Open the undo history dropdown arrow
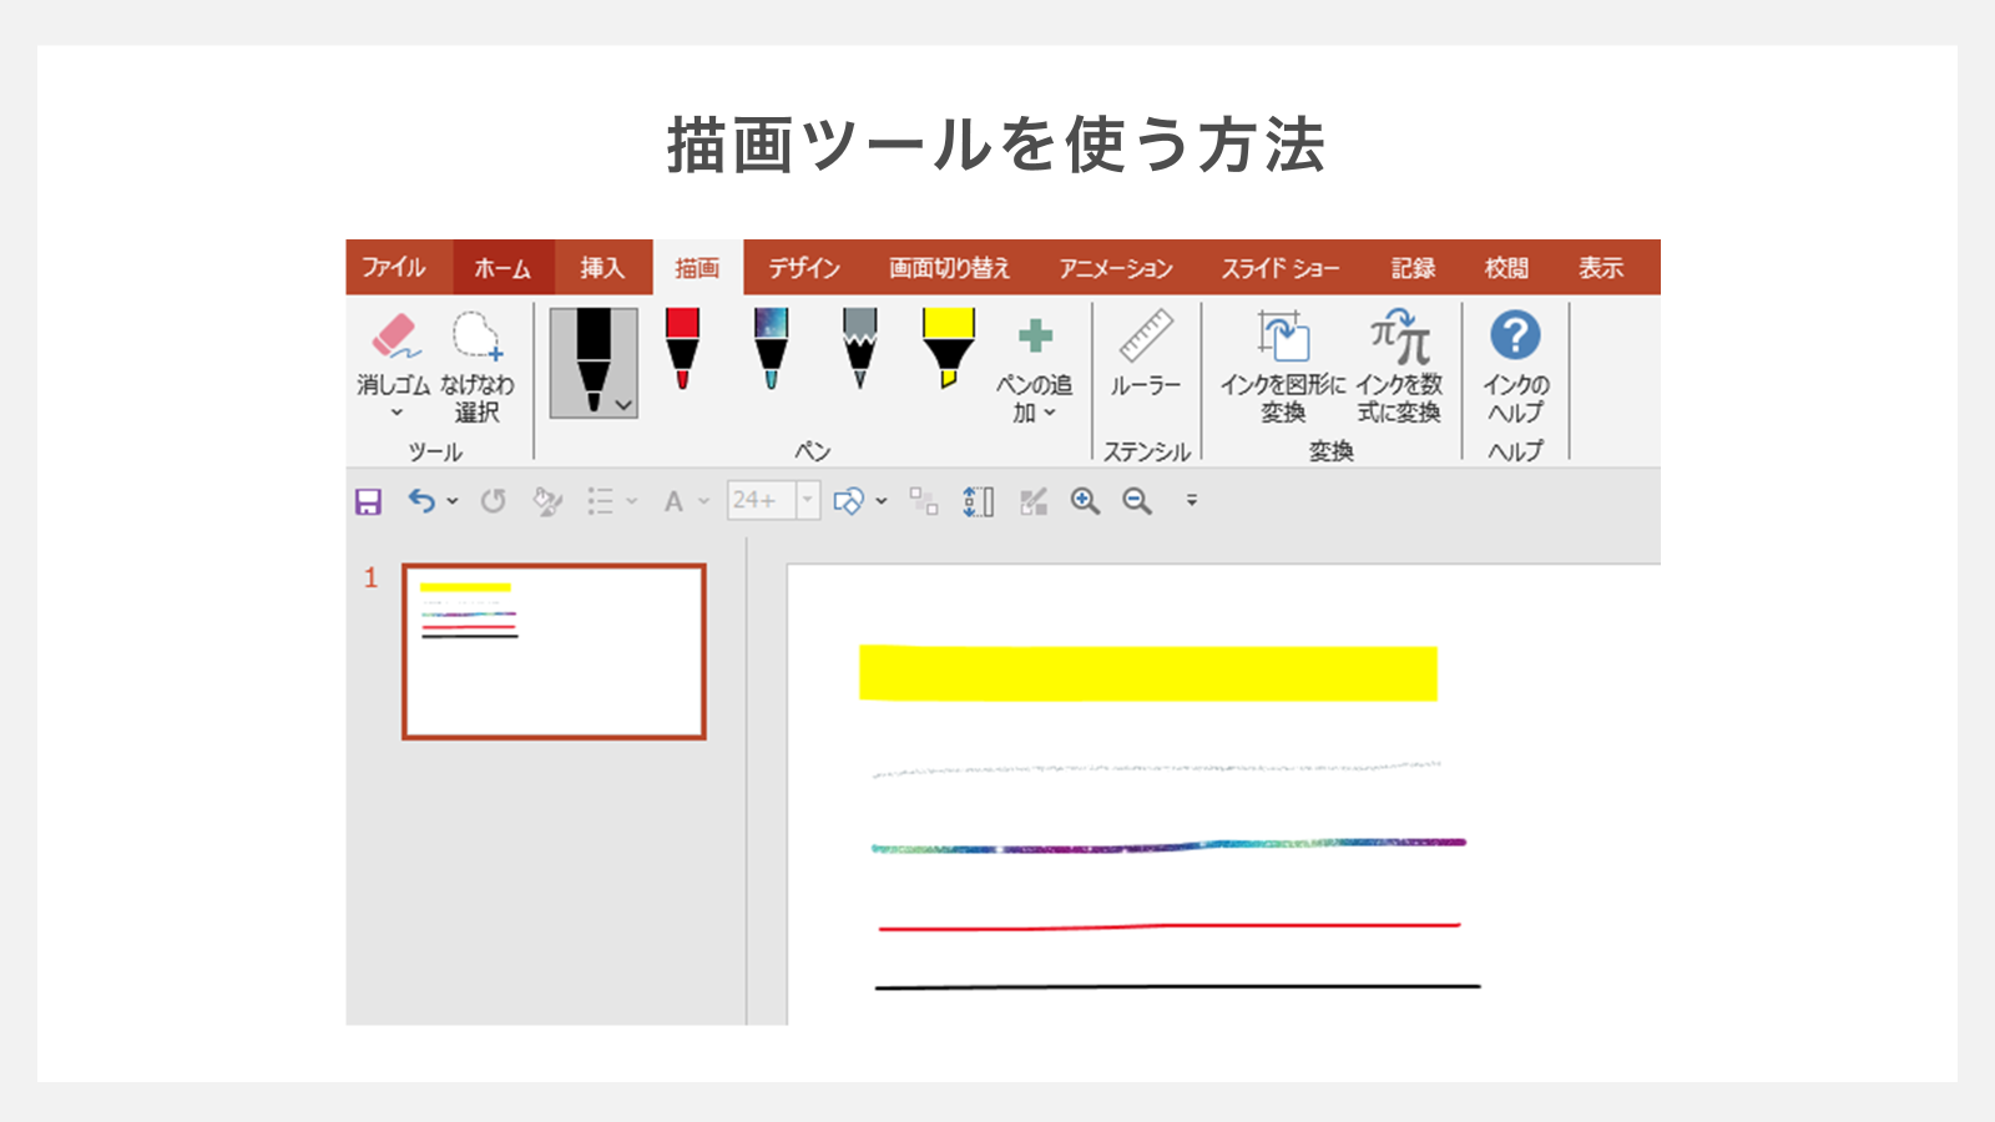1995x1122 pixels. pyautogui.click(x=453, y=501)
